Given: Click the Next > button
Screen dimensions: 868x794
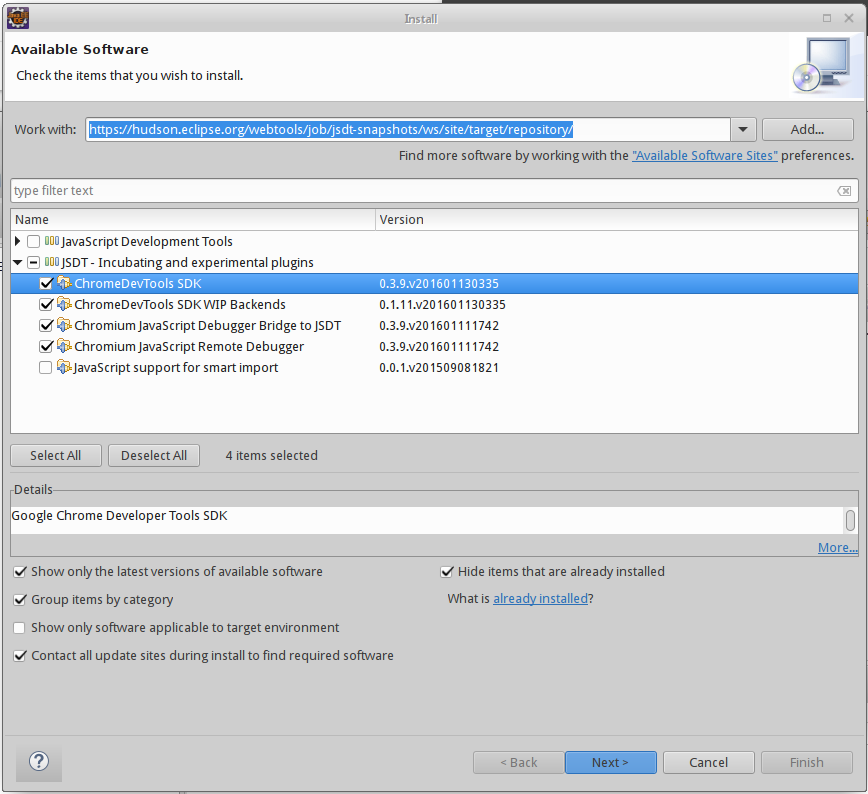Looking at the screenshot, I should coord(611,762).
